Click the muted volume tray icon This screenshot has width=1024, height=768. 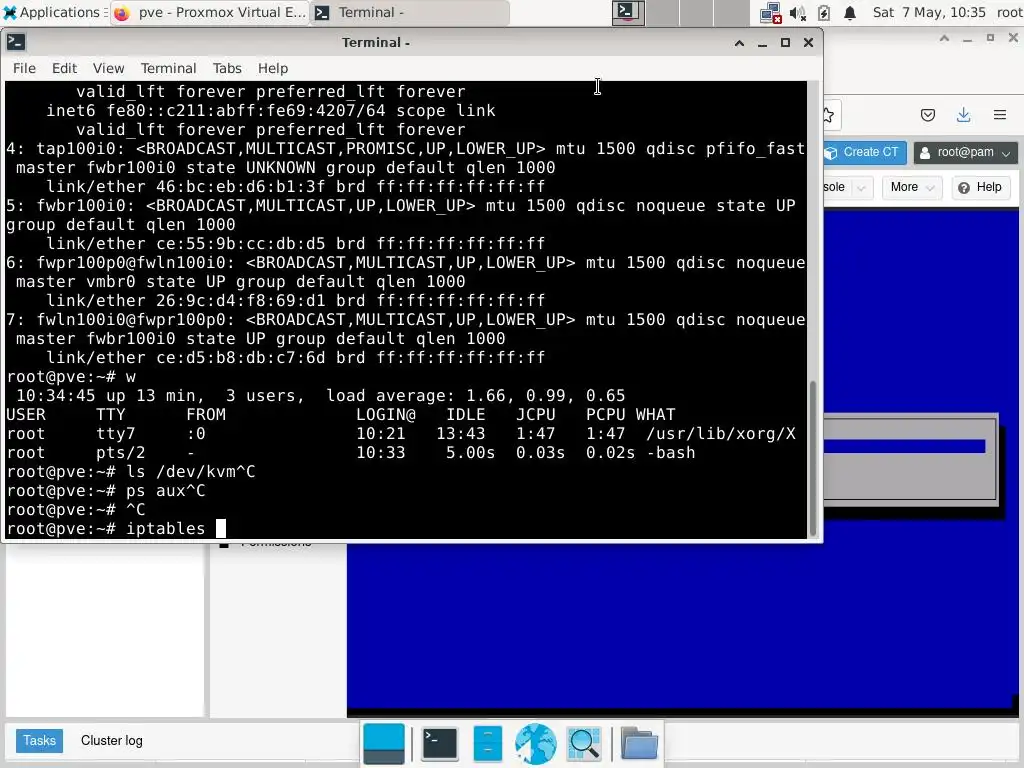pyautogui.click(x=797, y=13)
